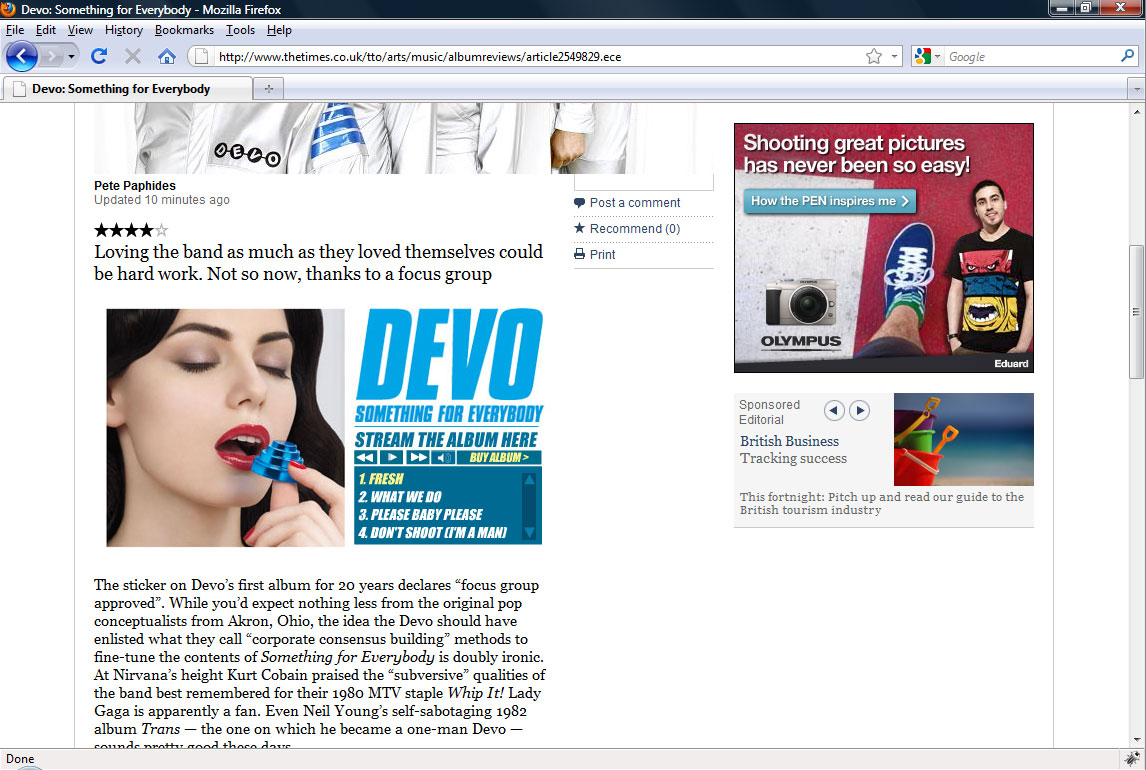The image size is (1146, 770).
Task: Go back using the Back arrow button
Action: pyautogui.click(x=21, y=56)
